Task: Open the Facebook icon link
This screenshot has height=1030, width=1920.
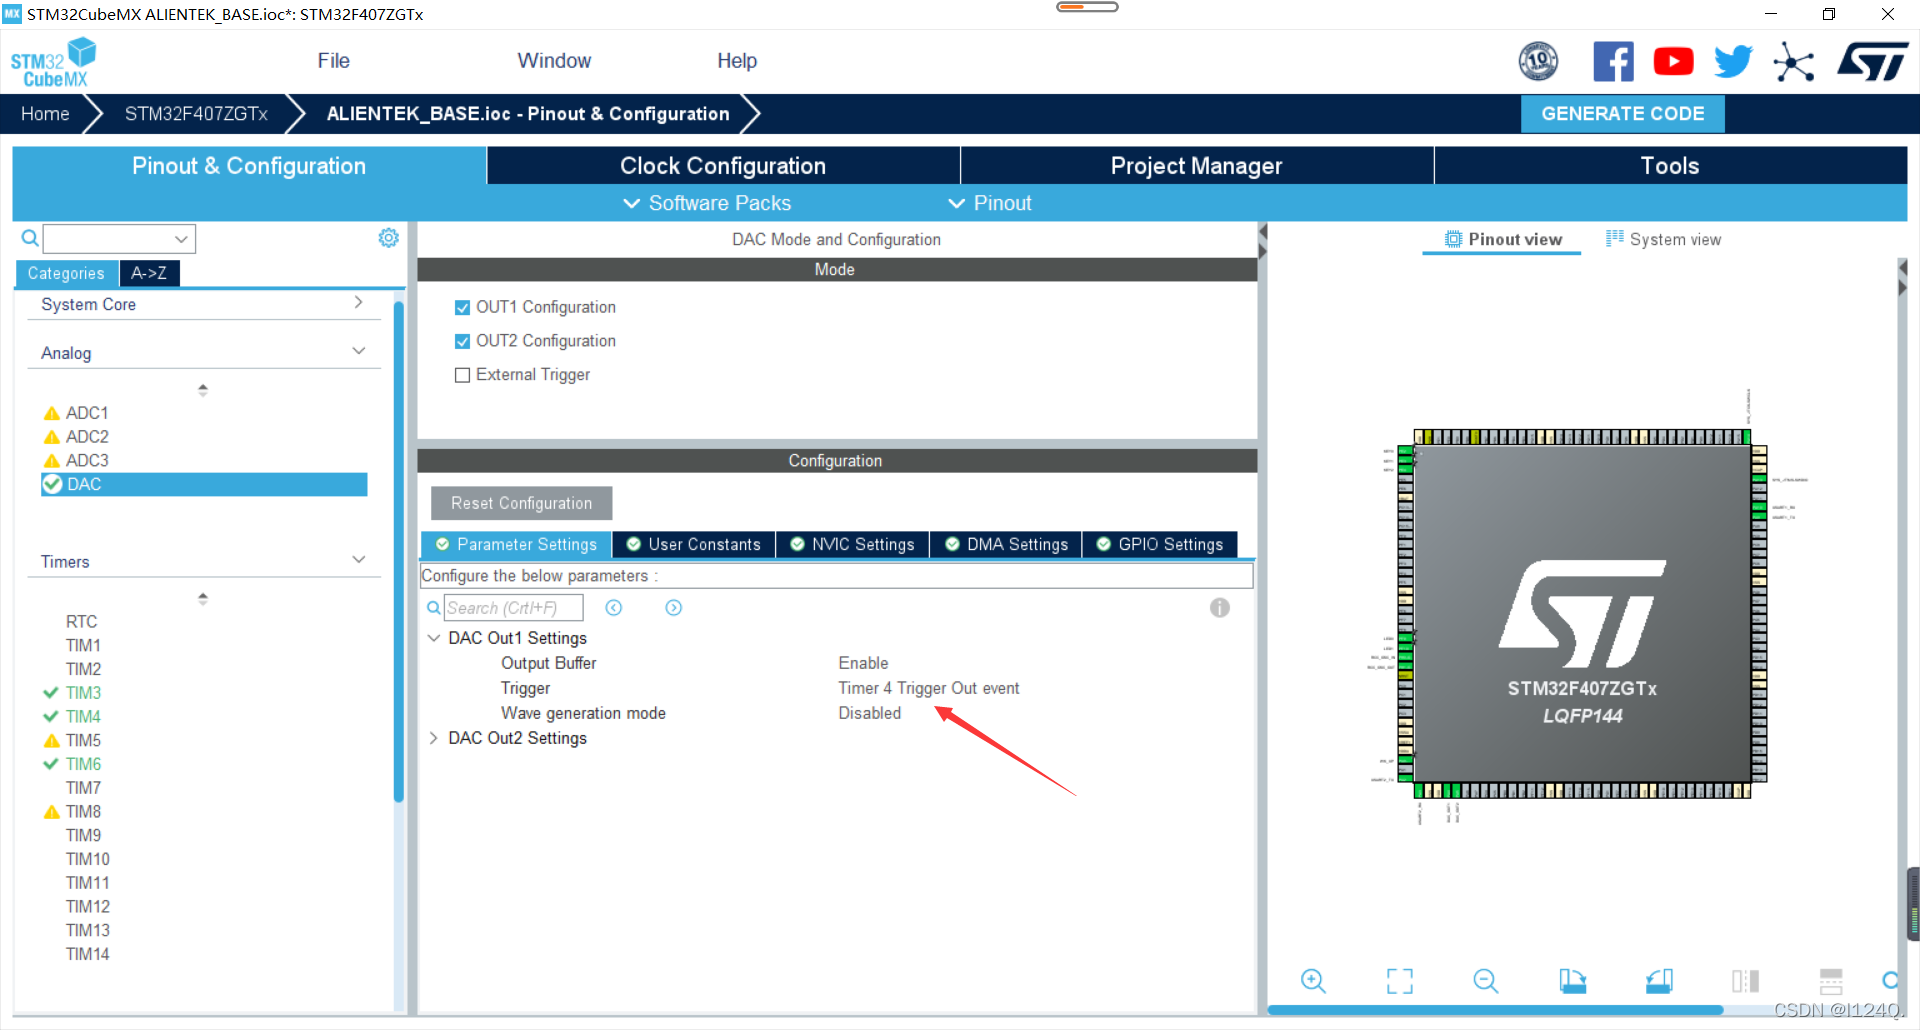Action: (1613, 62)
